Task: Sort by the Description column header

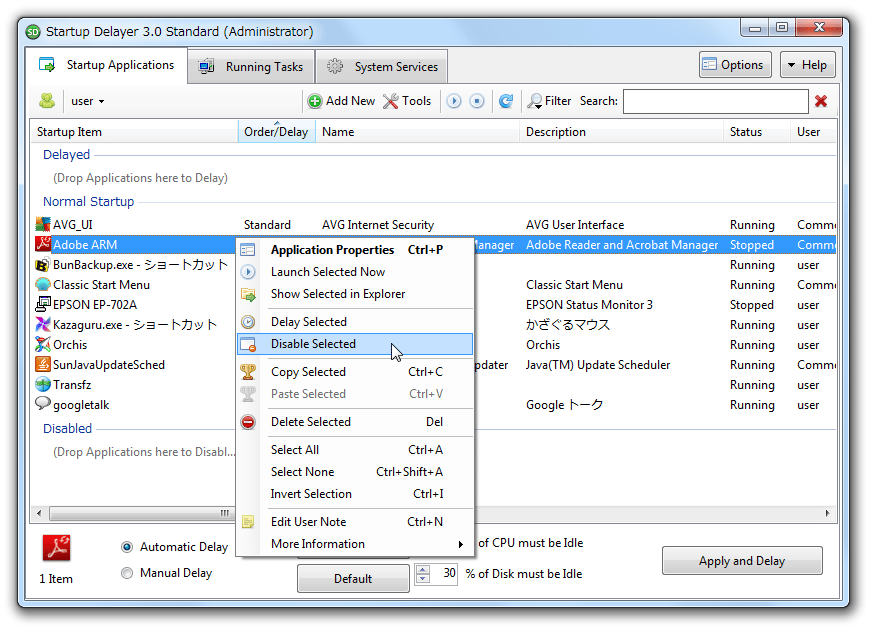Action: (621, 132)
